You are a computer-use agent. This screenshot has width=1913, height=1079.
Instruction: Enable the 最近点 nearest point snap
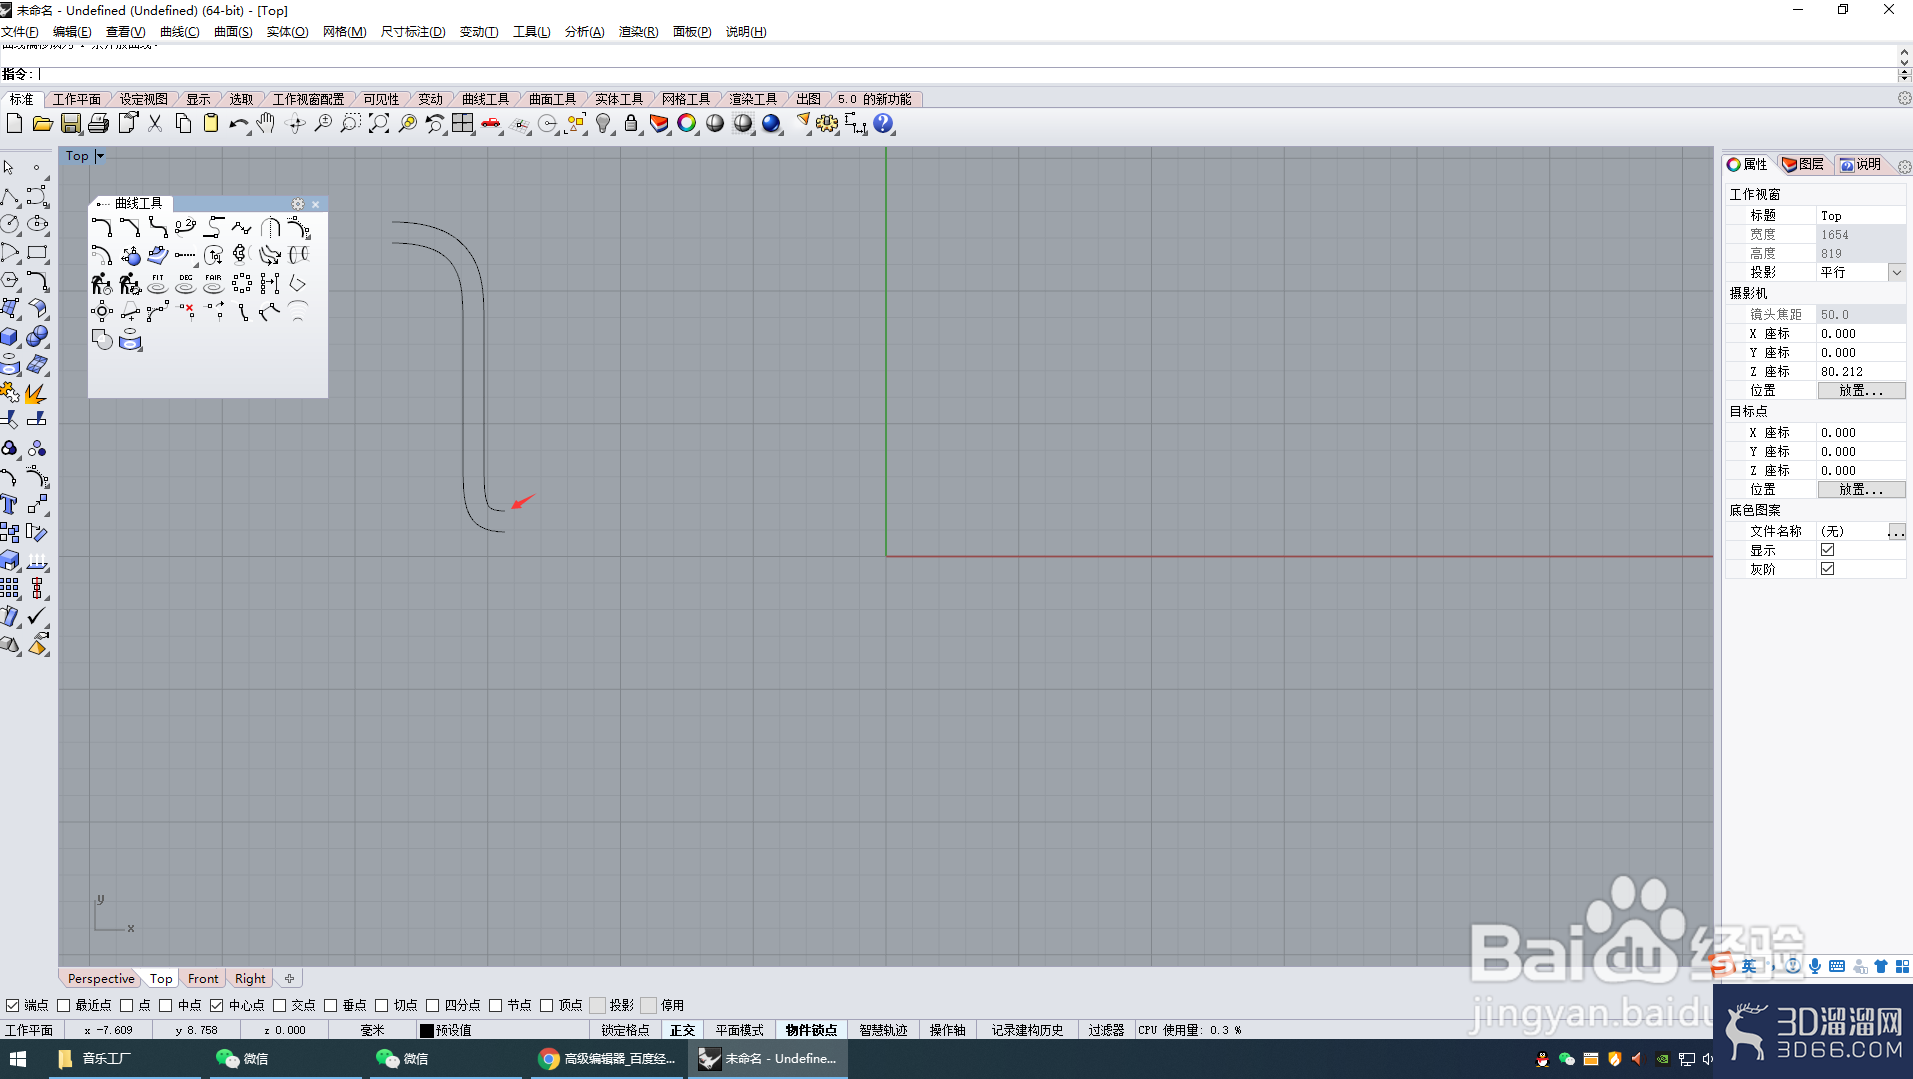(x=64, y=1005)
